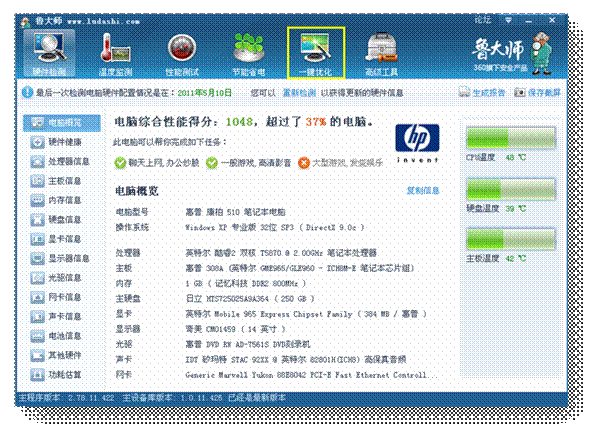Click the green check beside 一般游戏, 高清影音
The width and height of the screenshot is (603, 440).
pos(212,163)
